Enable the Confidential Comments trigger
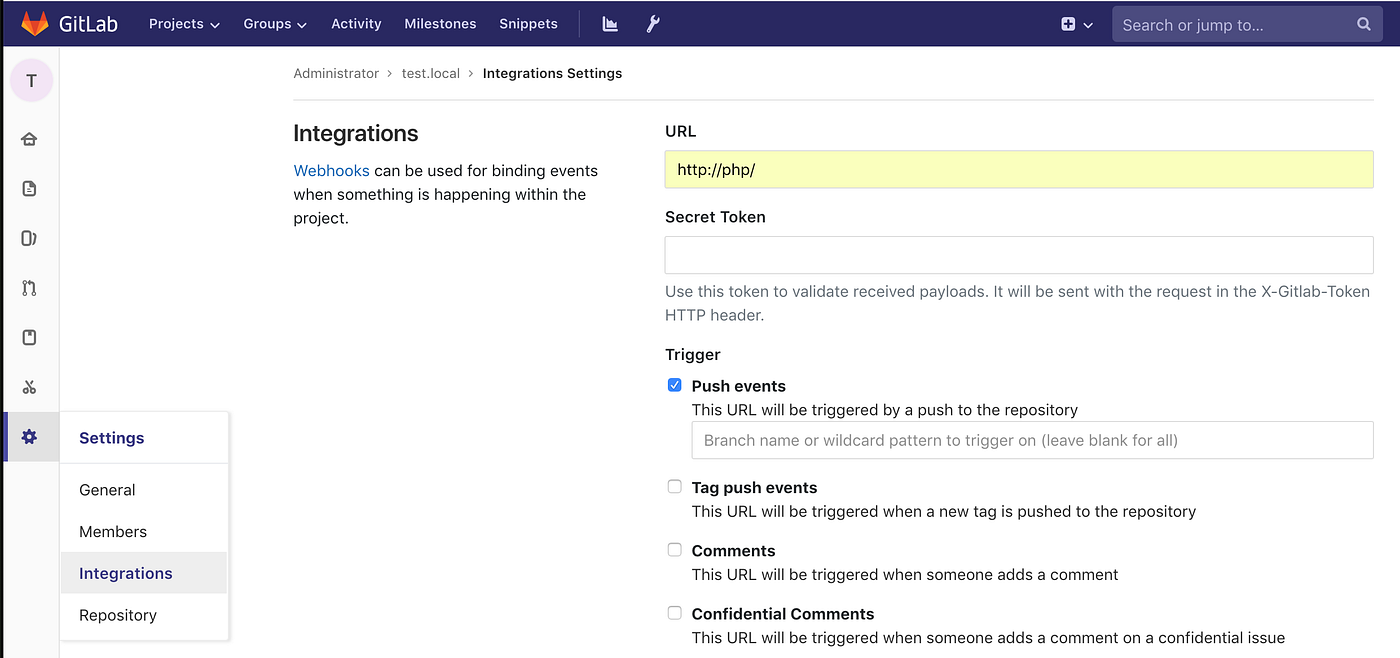 pos(674,612)
